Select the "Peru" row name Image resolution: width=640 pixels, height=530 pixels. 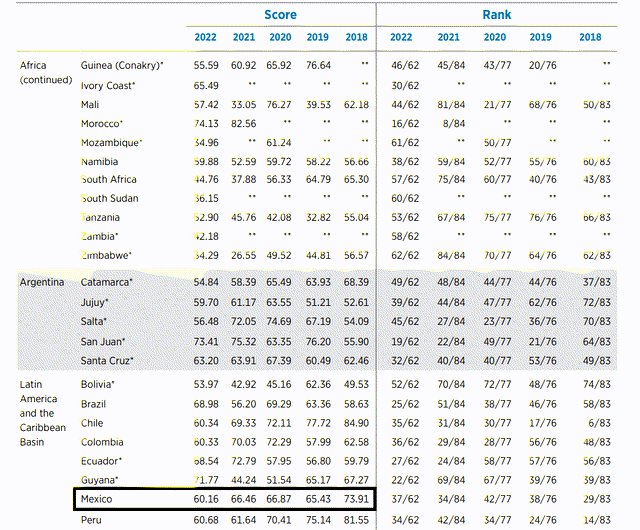[x=91, y=520]
